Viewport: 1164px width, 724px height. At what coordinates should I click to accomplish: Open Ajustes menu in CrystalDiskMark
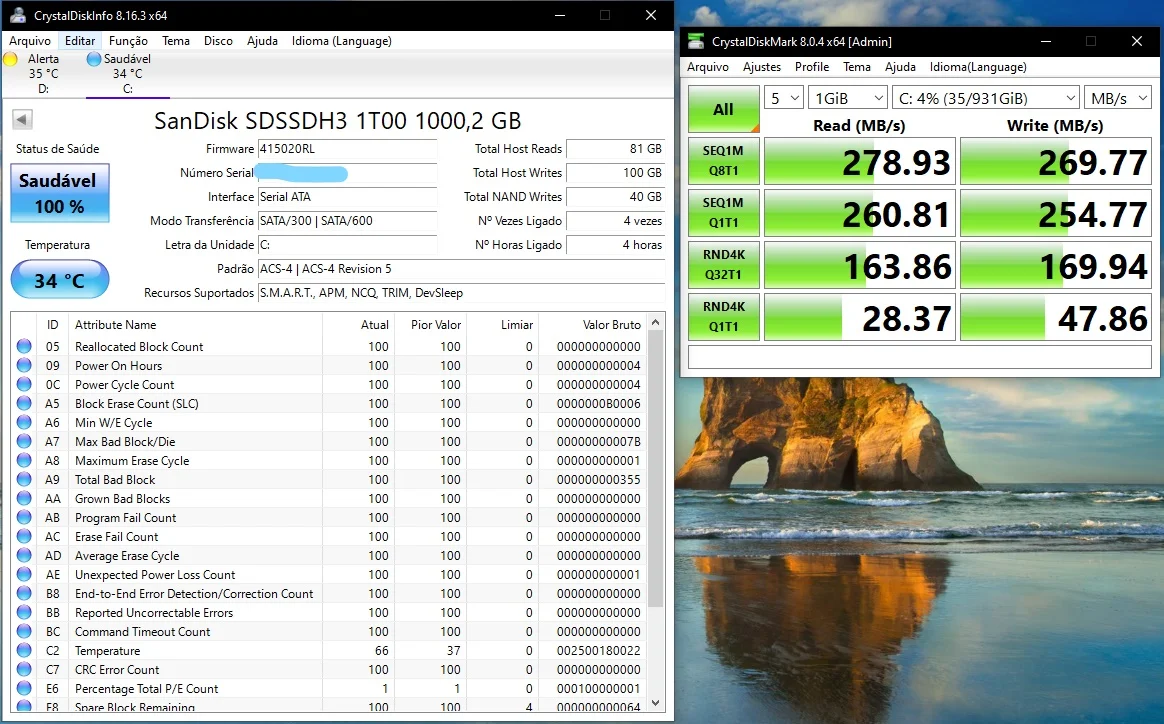point(762,67)
